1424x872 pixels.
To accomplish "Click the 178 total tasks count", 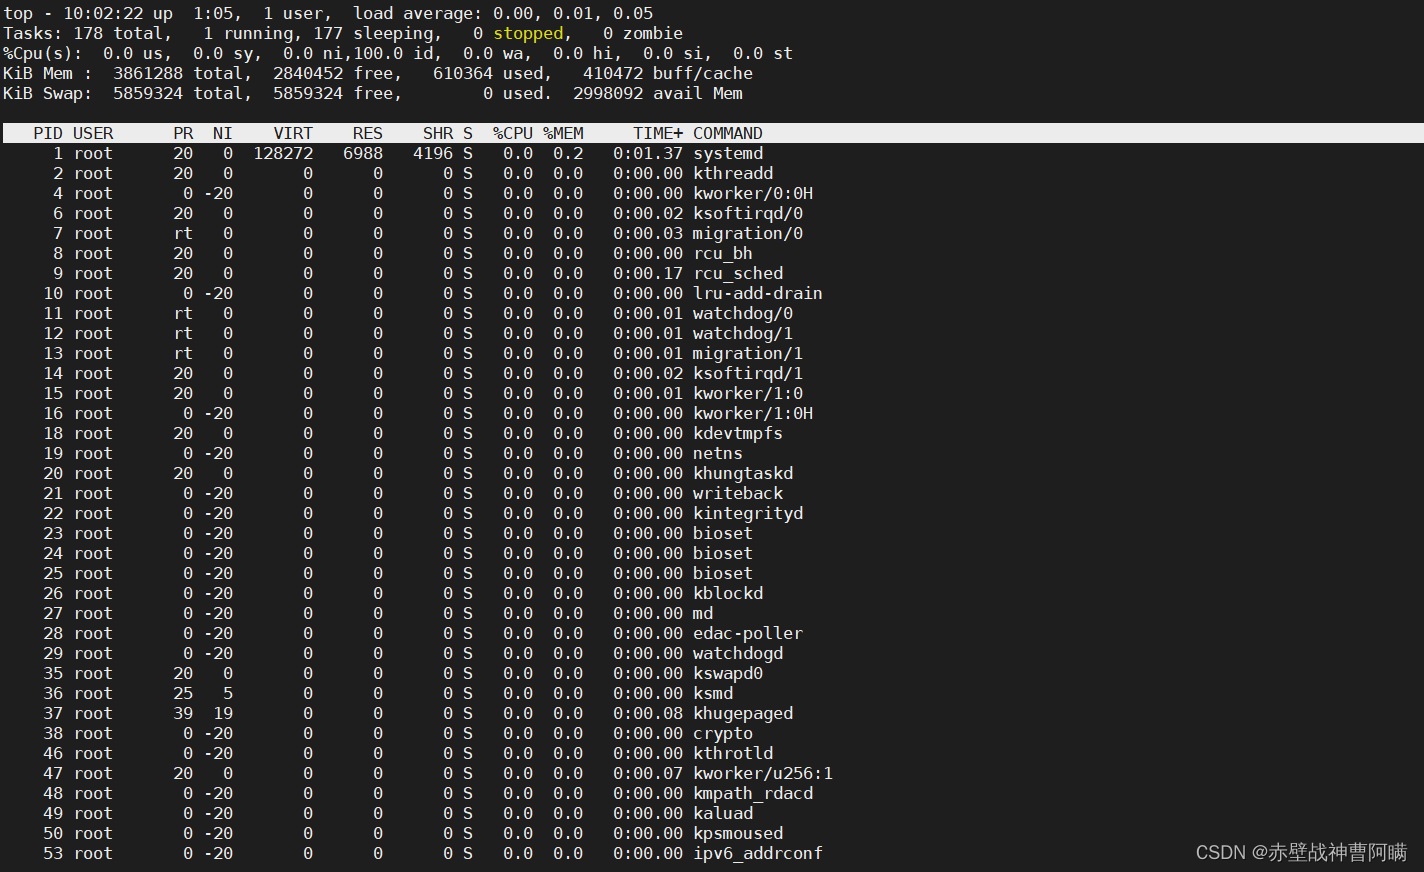I will (x=88, y=33).
